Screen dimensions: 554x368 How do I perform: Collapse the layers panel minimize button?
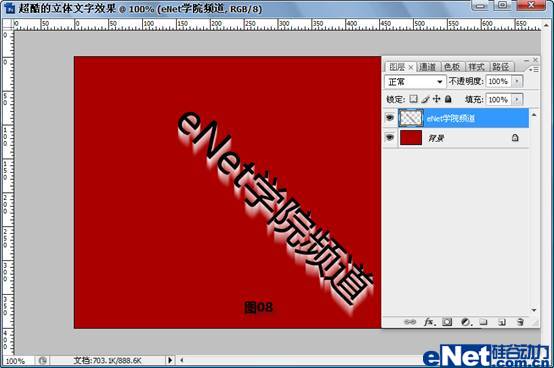[526, 60]
